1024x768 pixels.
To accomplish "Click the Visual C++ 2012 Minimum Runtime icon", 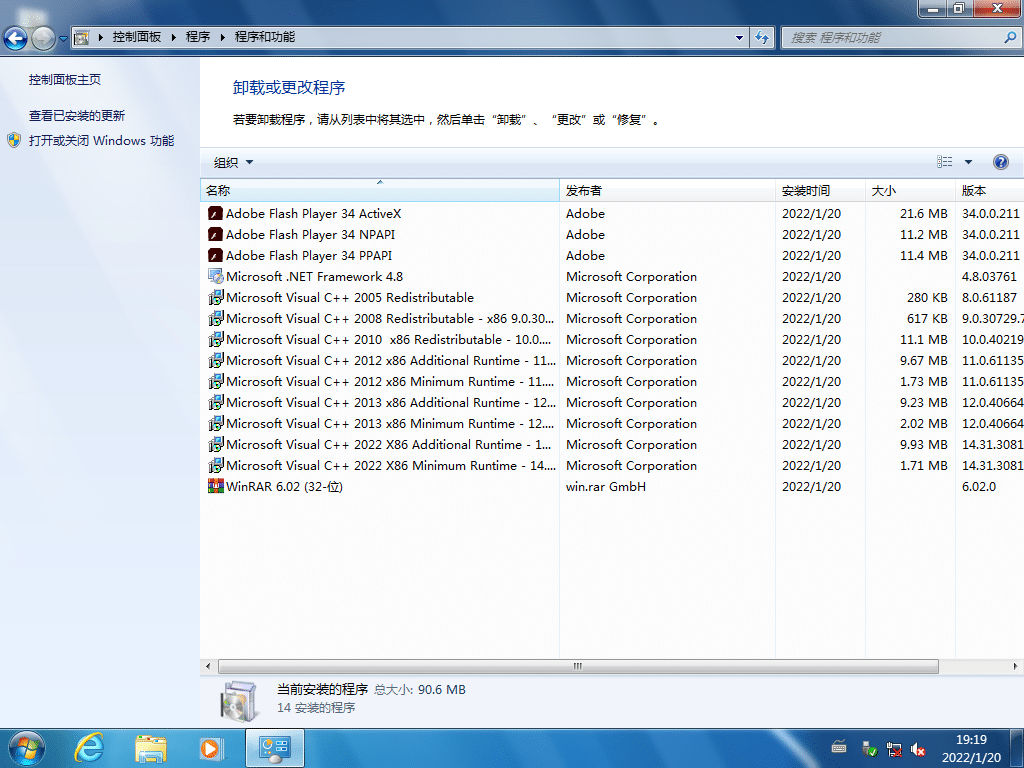I will (216, 381).
